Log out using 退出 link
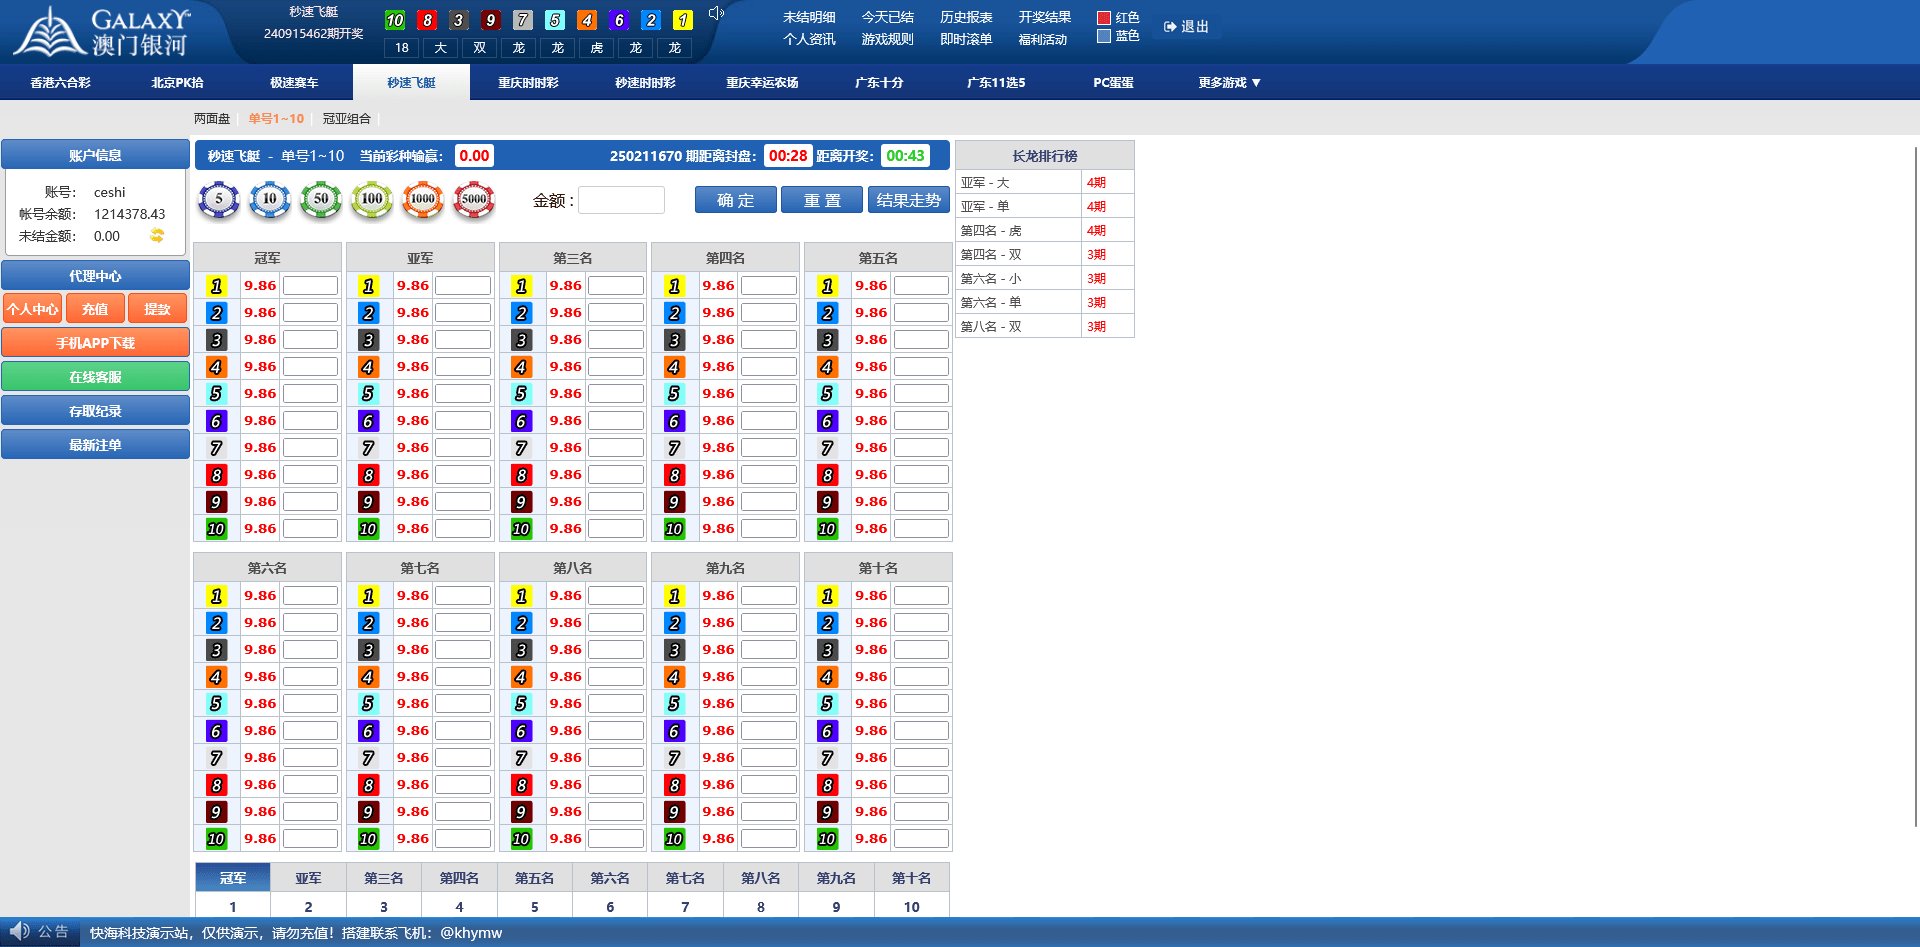This screenshot has width=1920, height=947. point(1187,27)
